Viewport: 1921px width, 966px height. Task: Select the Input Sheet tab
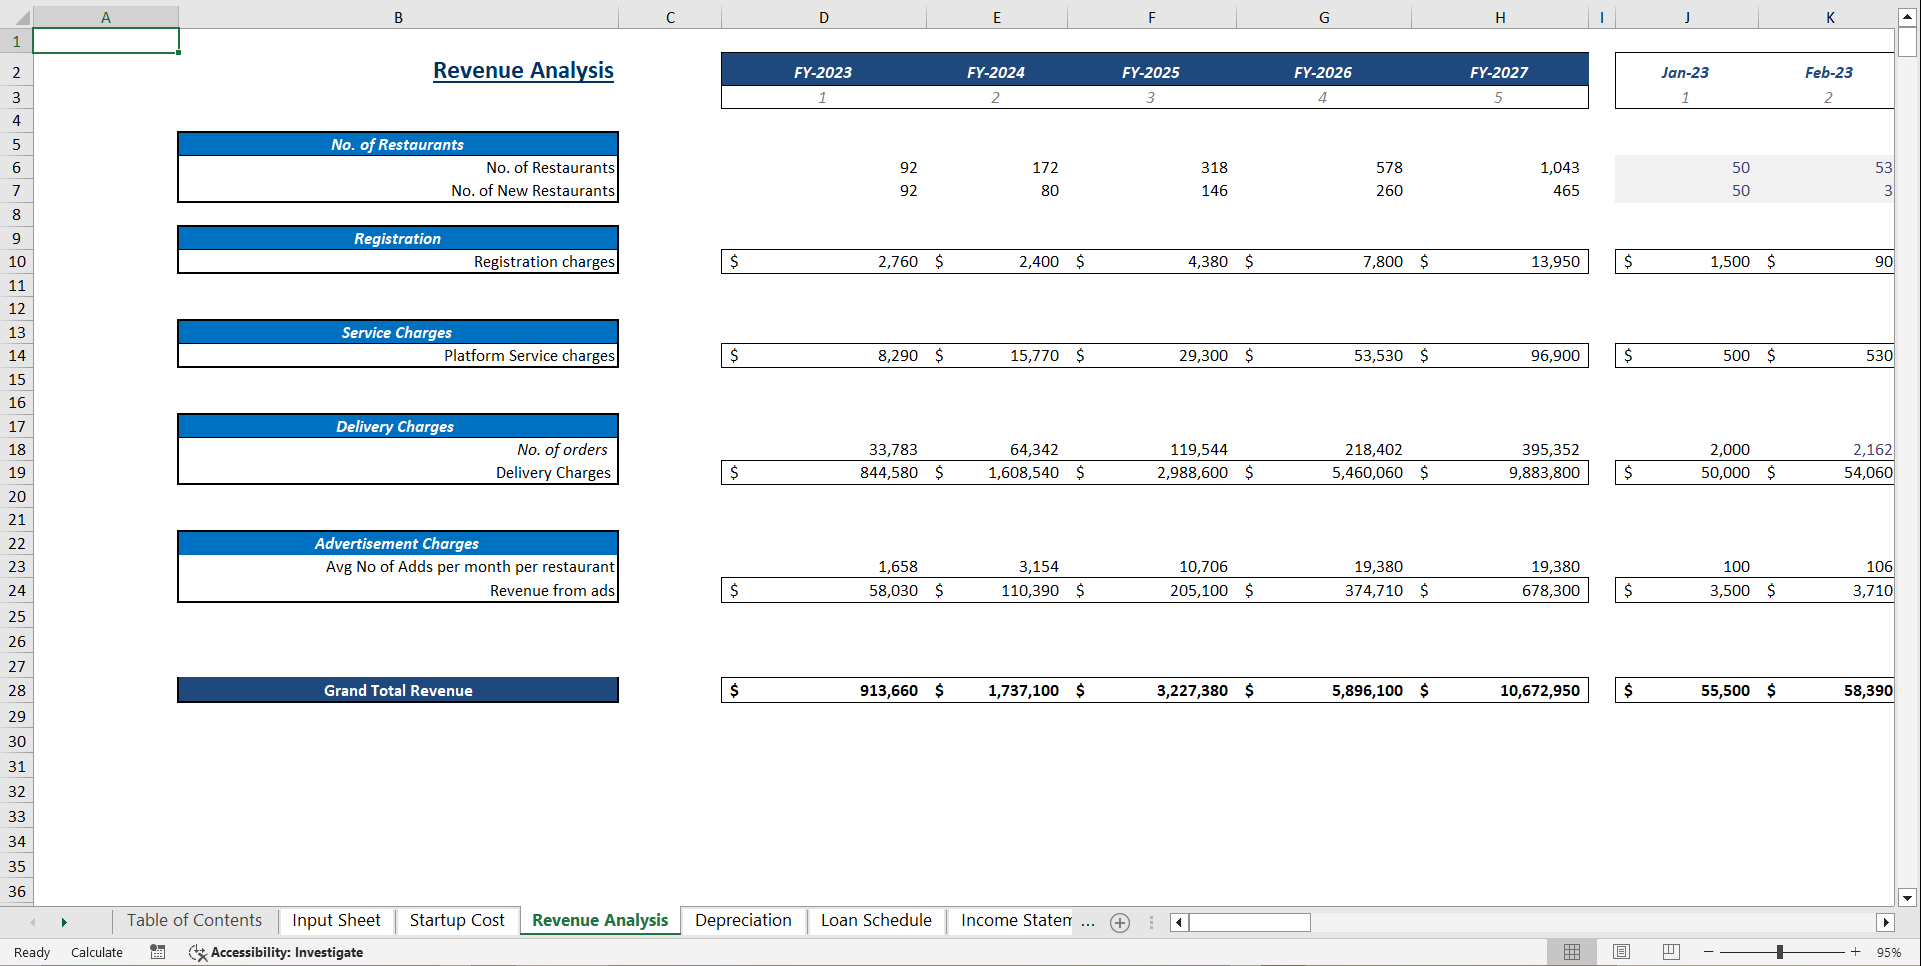[336, 920]
